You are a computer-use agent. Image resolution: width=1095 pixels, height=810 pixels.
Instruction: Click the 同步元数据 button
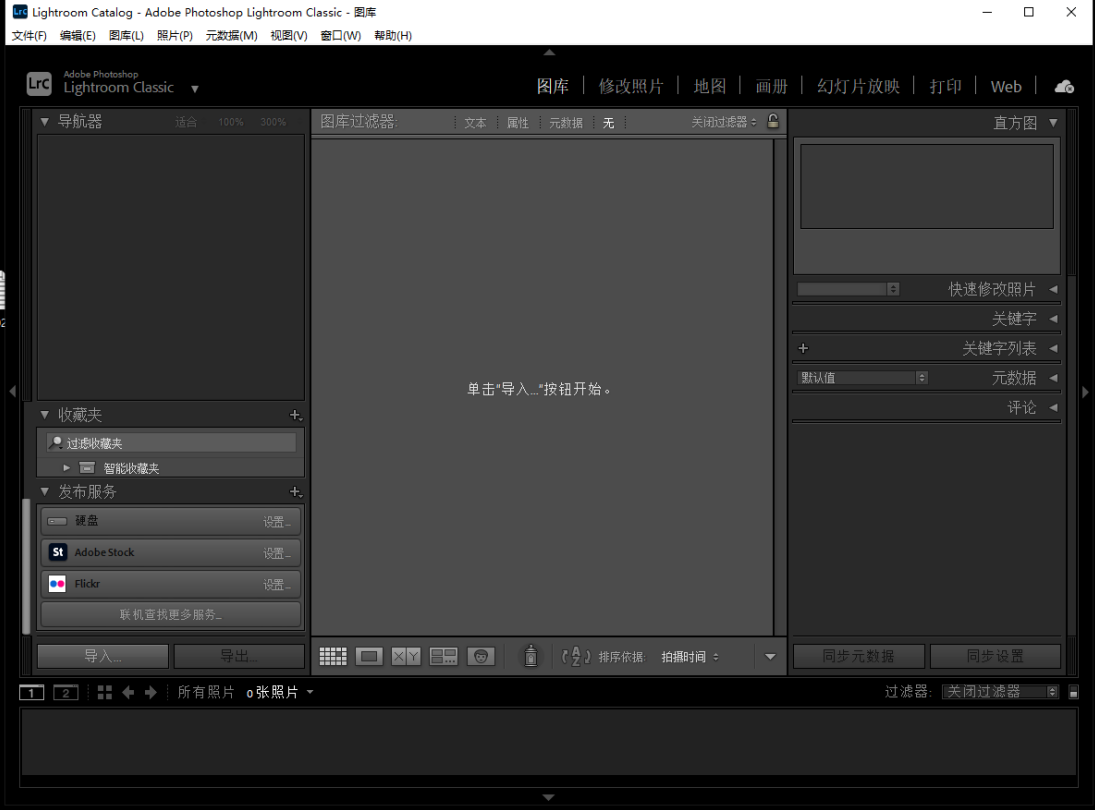(x=858, y=656)
